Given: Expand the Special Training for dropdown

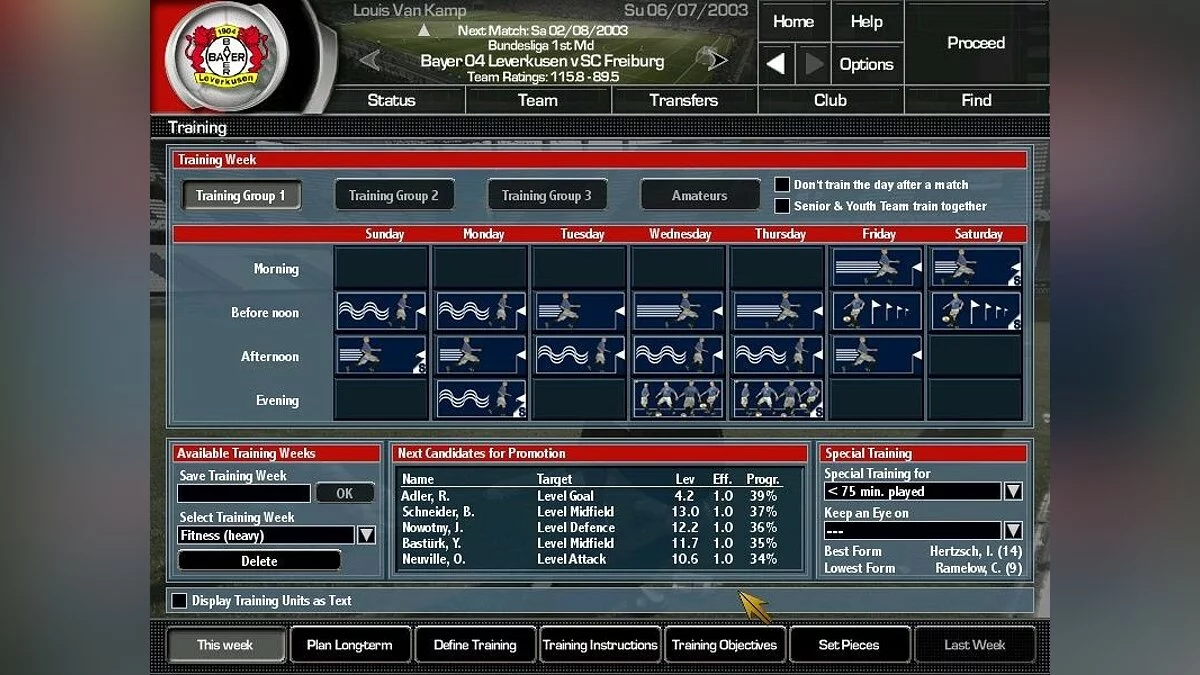Looking at the screenshot, I should 1012,491.
